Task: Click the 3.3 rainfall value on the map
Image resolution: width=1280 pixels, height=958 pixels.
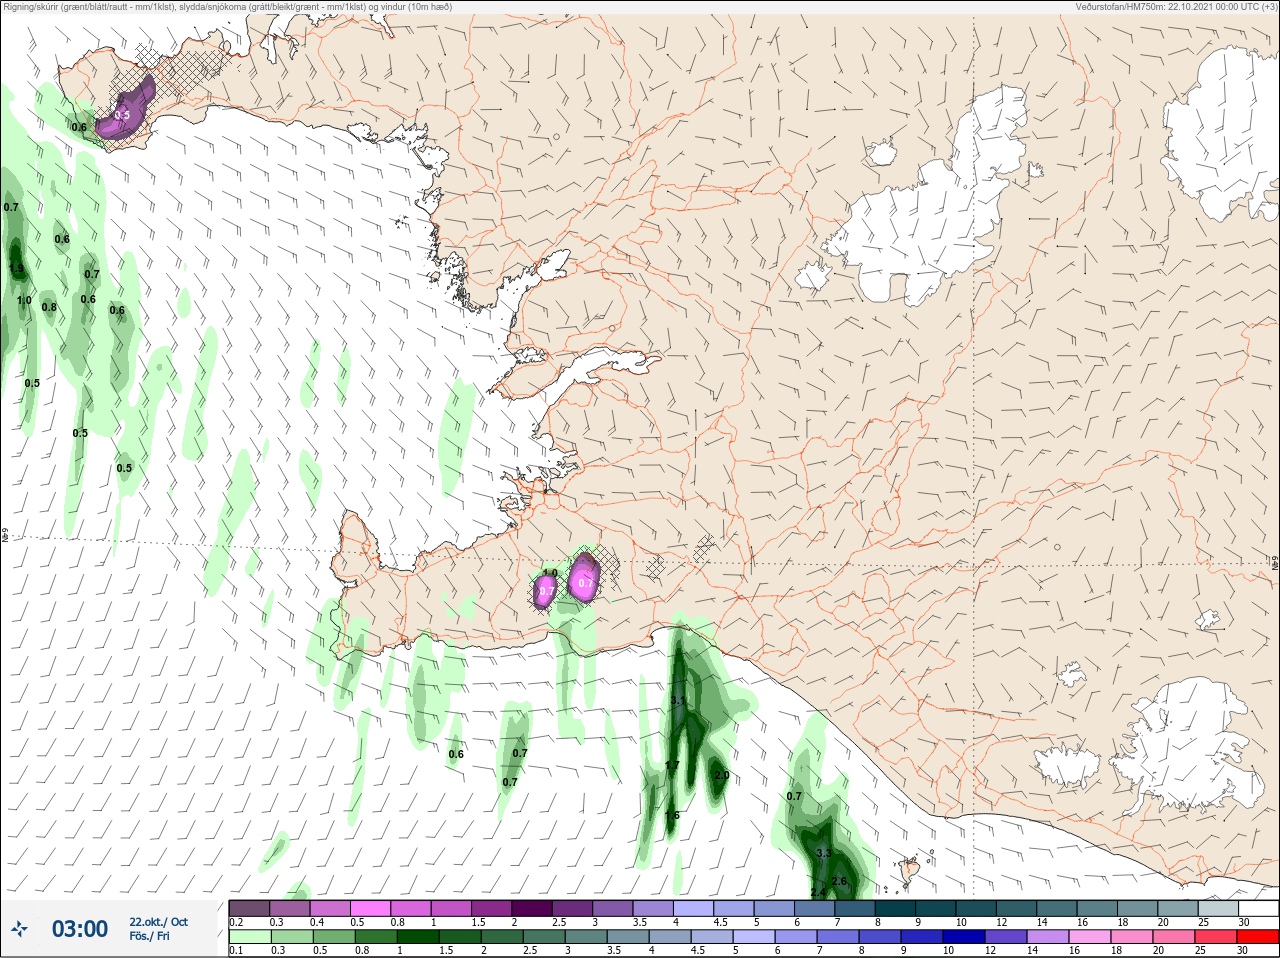Action: coord(824,853)
